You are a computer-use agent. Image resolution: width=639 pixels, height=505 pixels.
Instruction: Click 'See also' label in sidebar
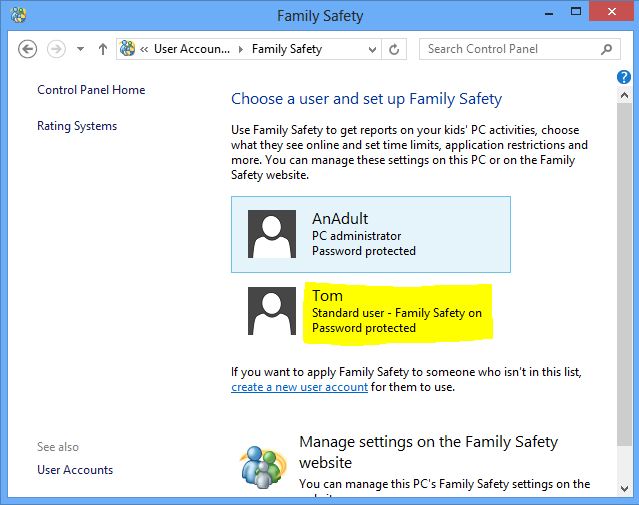pyautogui.click(x=58, y=447)
